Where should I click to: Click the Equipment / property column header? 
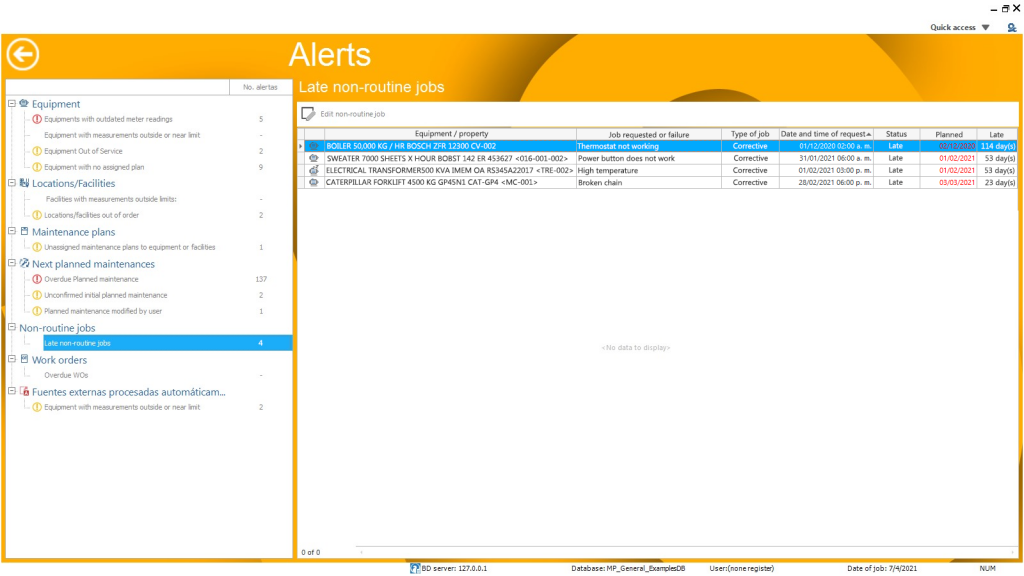(451, 134)
